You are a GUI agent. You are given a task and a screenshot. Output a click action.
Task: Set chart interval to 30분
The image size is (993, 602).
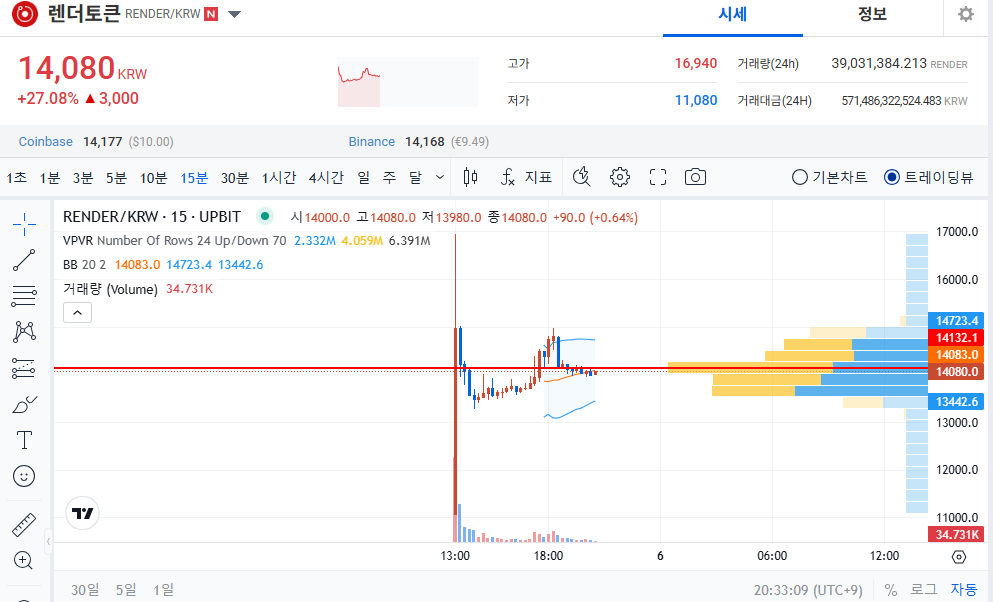pyautogui.click(x=234, y=178)
